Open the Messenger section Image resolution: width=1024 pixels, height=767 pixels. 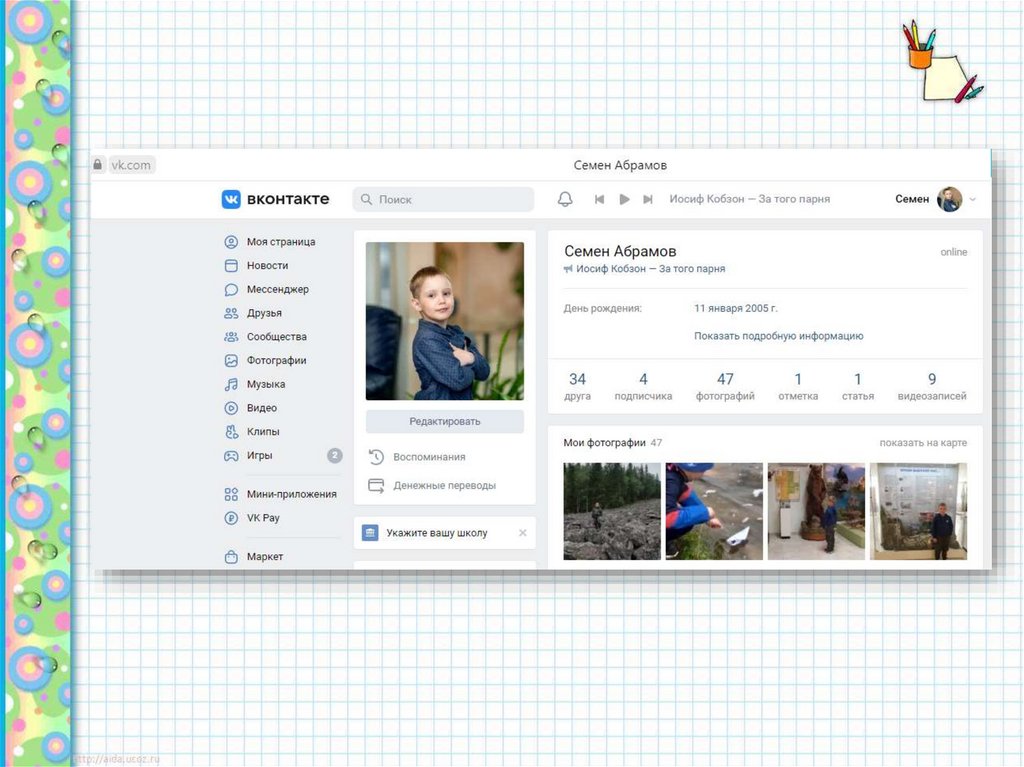click(x=277, y=289)
